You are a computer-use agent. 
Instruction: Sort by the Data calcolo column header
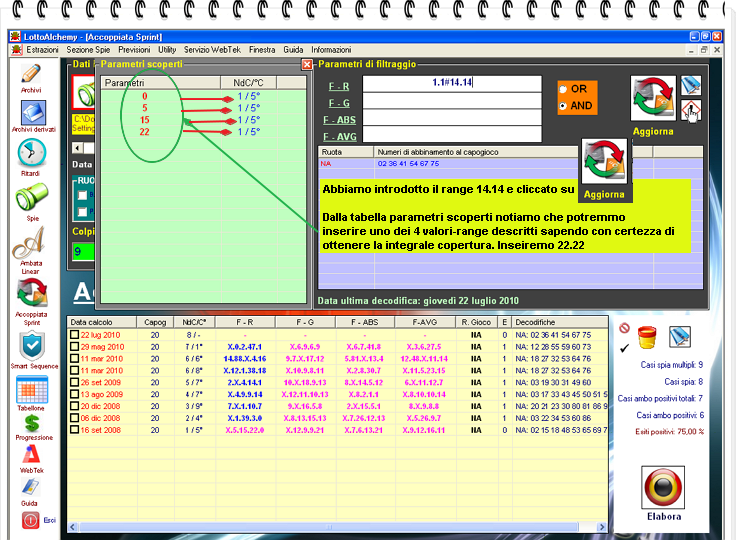102,322
